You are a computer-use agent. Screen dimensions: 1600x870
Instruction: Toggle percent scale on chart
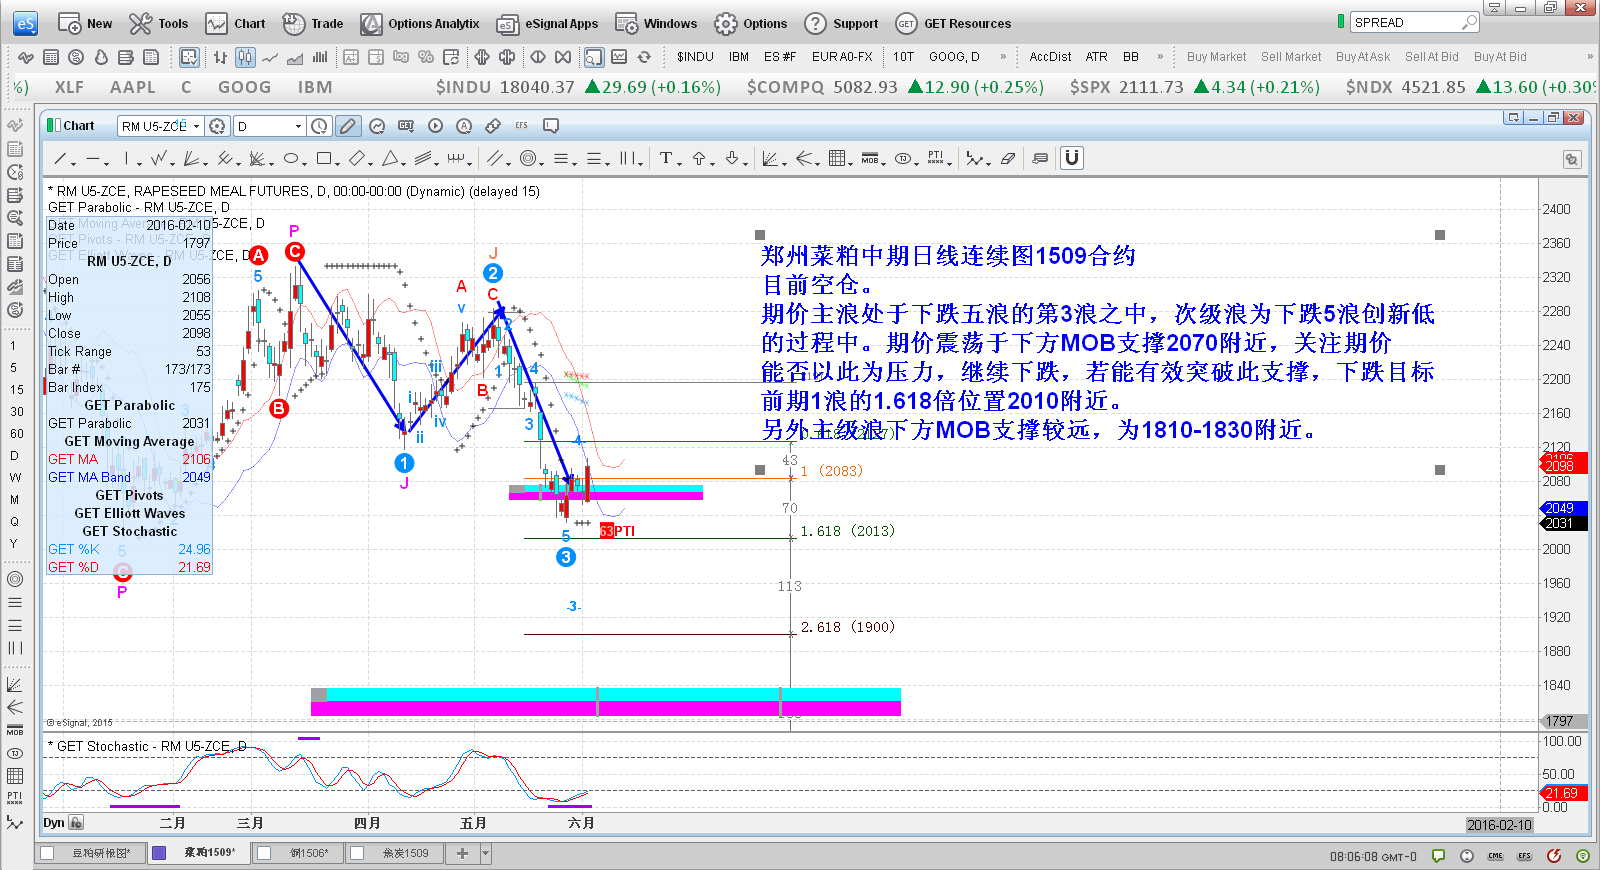tap(426, 57)
